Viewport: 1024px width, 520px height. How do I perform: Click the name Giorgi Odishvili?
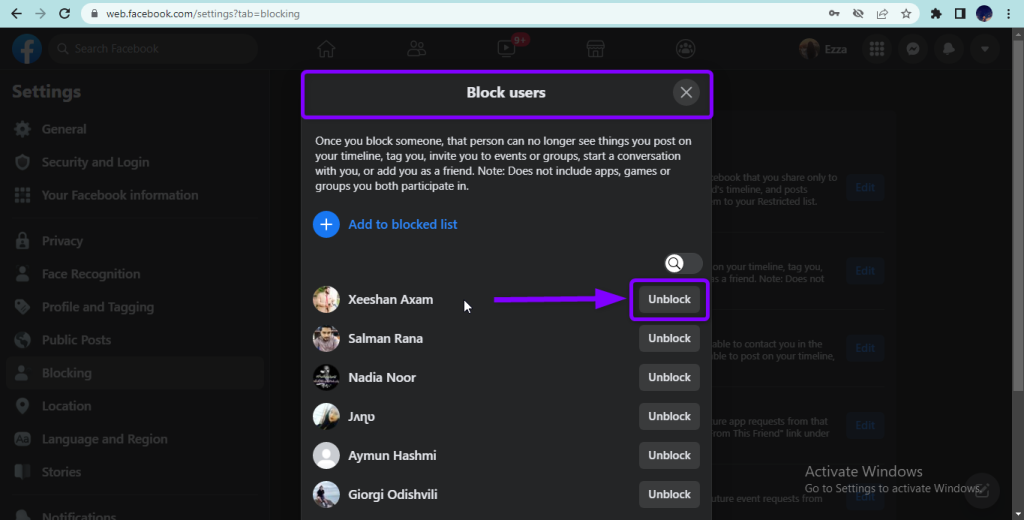point(392,495)
